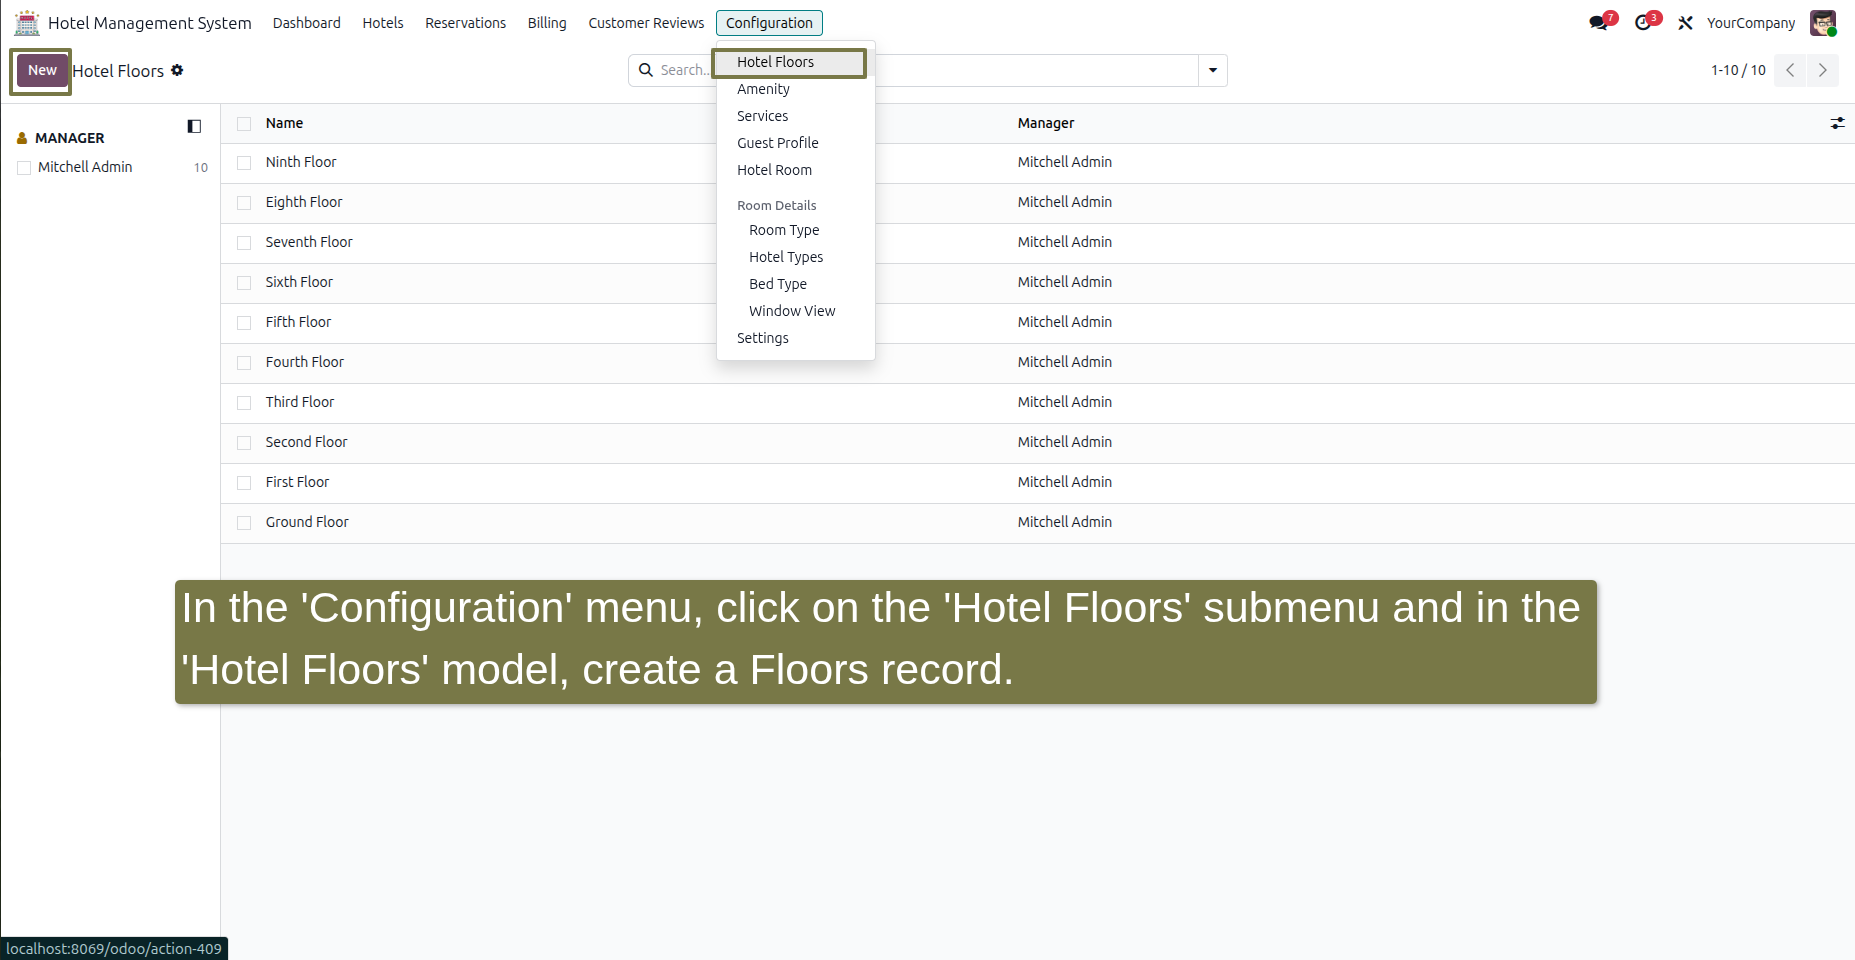This screenshot has height=960, width=1855.
Task: Click the debug tools wrench icon
Action: [1685, 23]
